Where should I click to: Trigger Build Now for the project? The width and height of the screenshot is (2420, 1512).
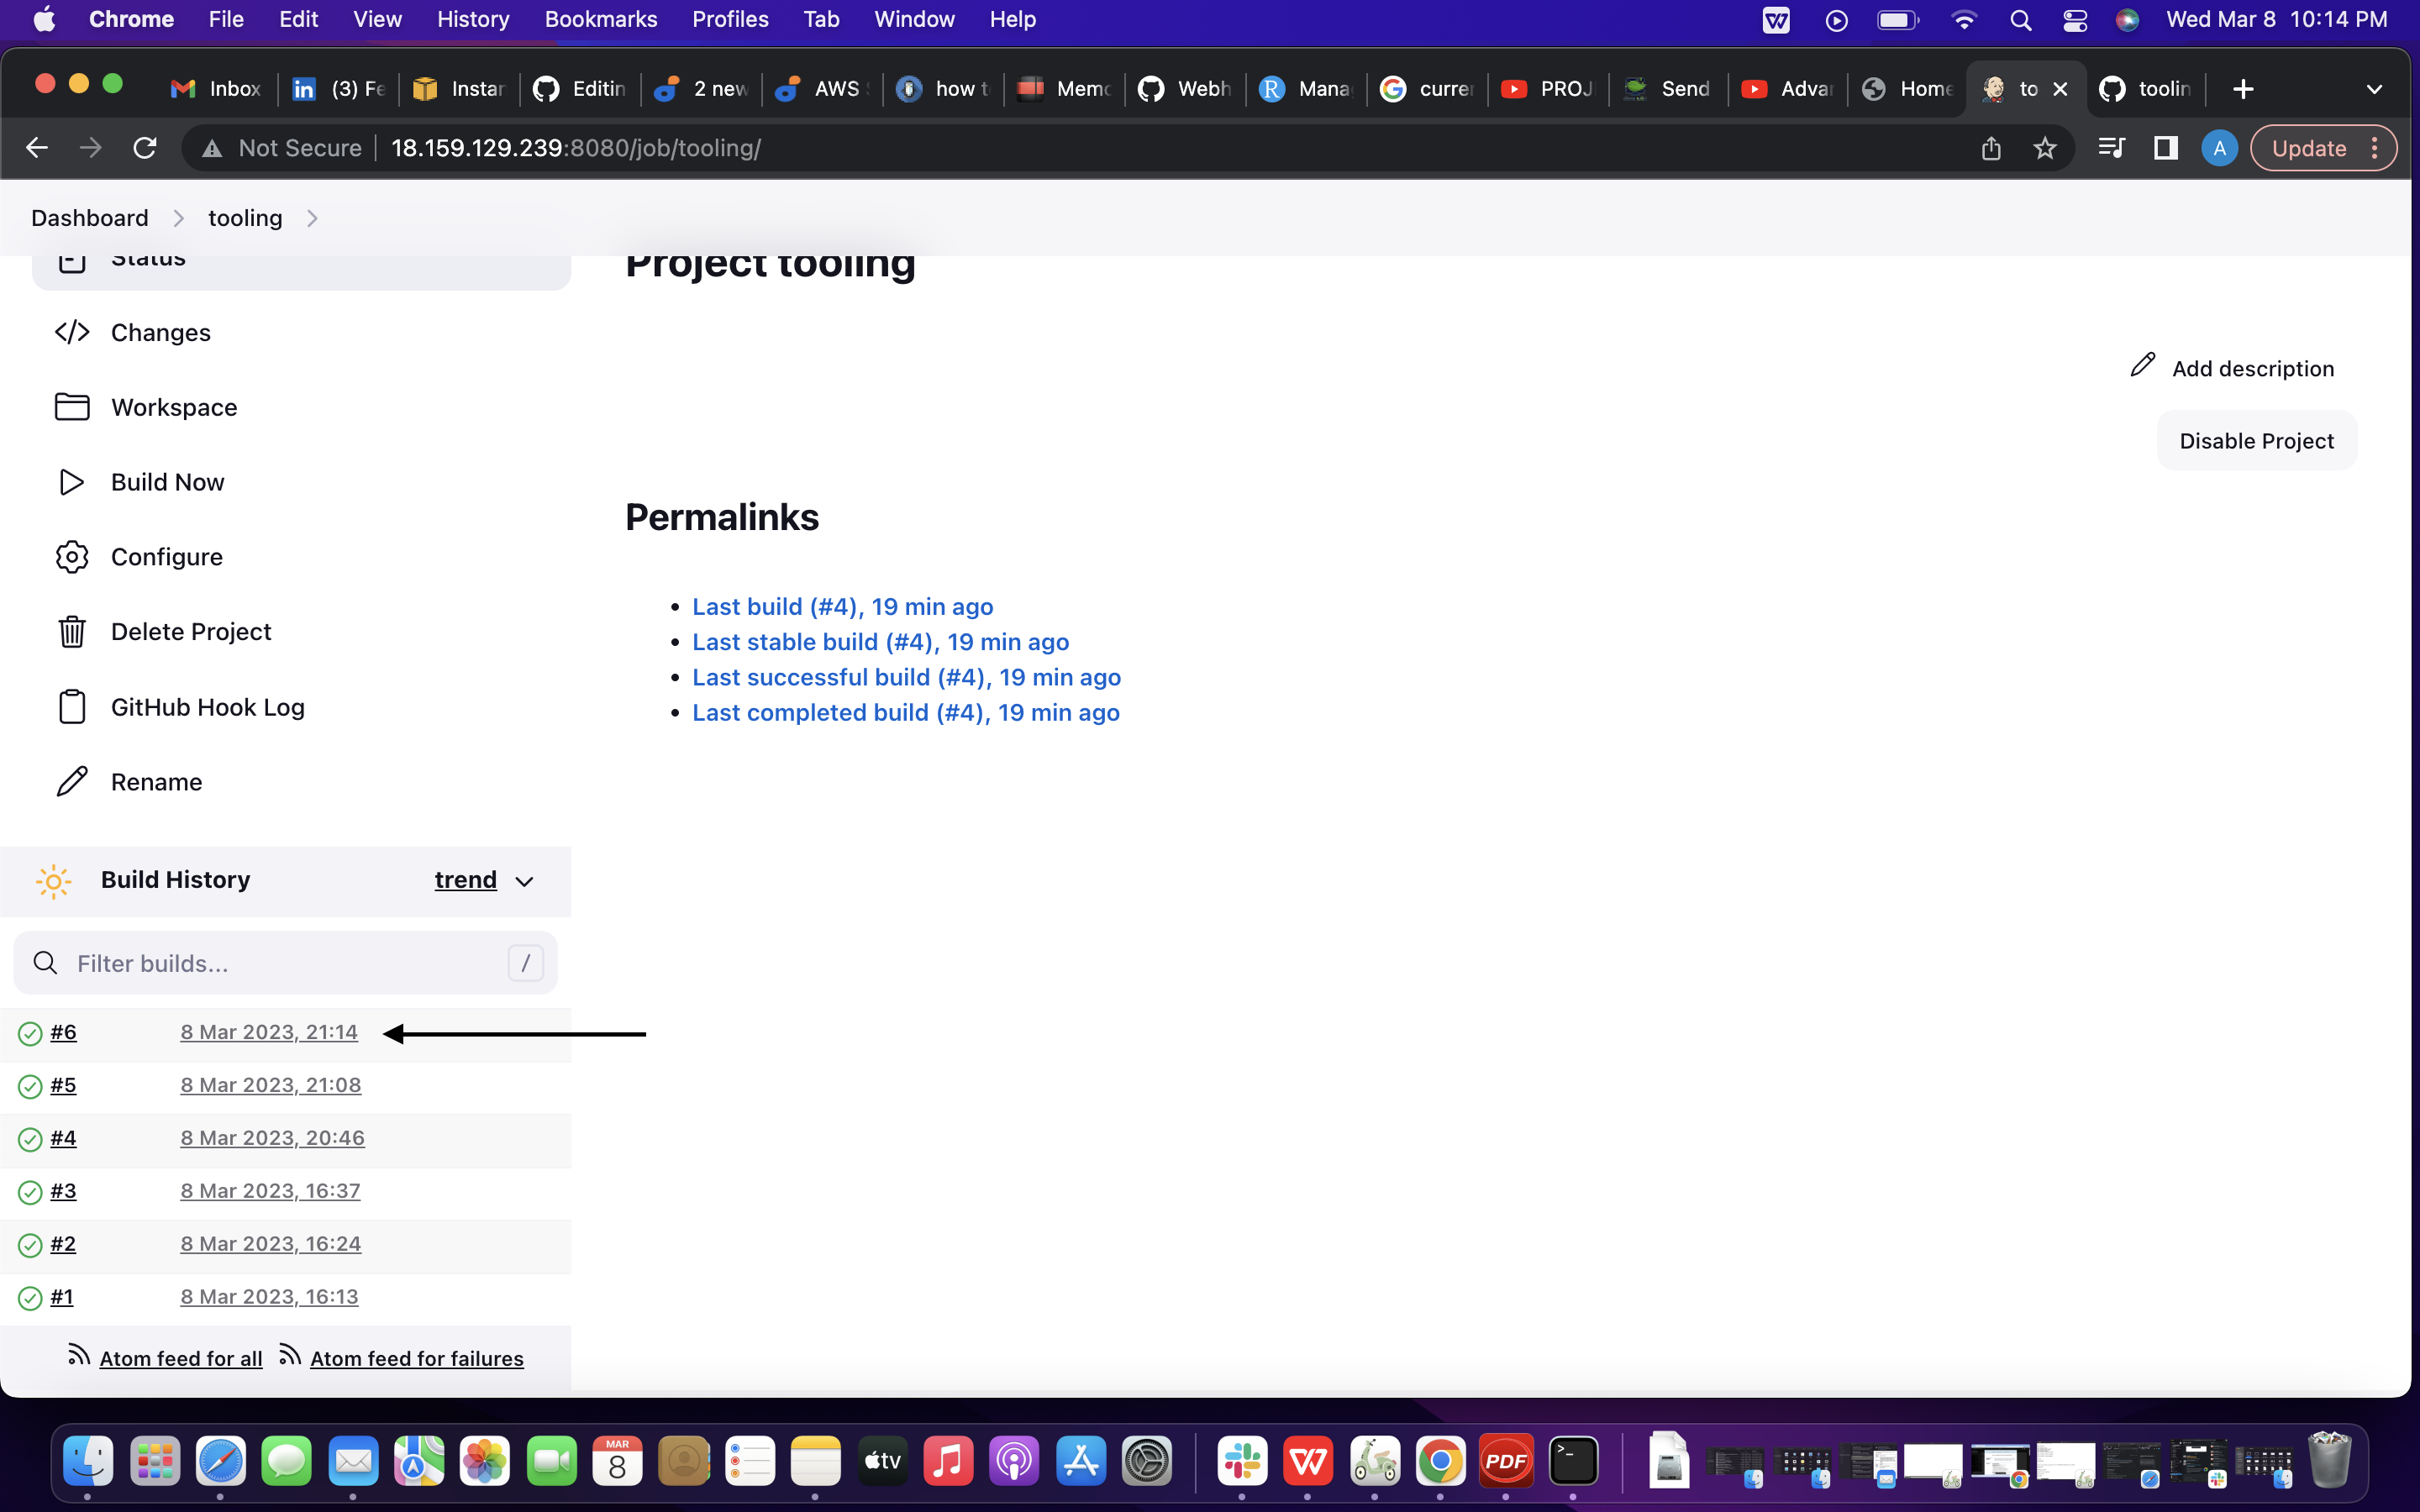point(167,482)
